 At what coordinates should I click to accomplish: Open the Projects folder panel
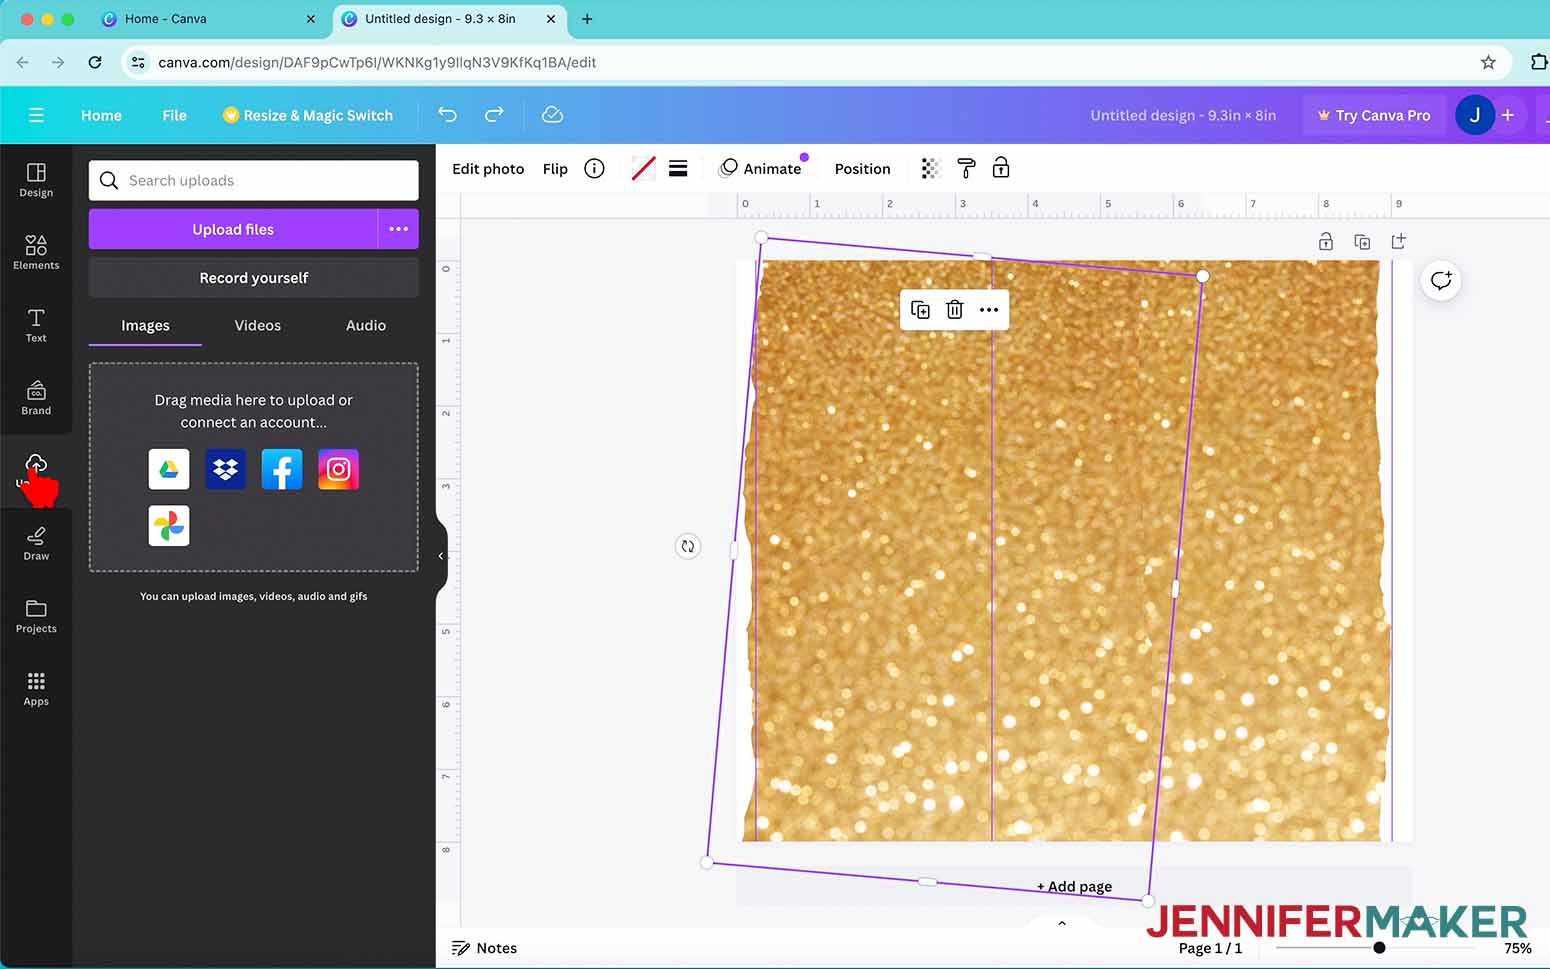point(36,616)
